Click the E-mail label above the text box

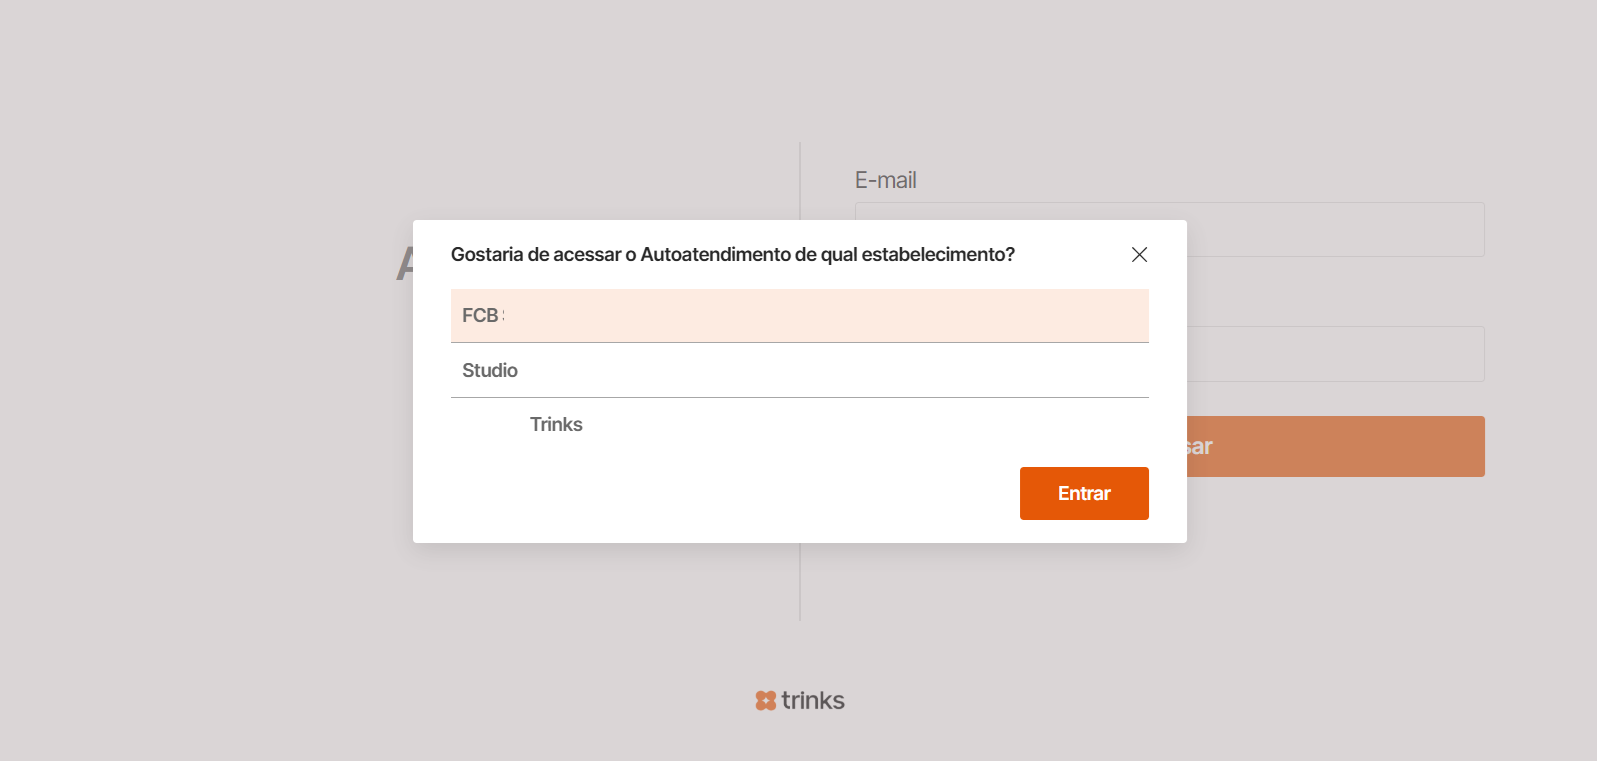(884, 180)
